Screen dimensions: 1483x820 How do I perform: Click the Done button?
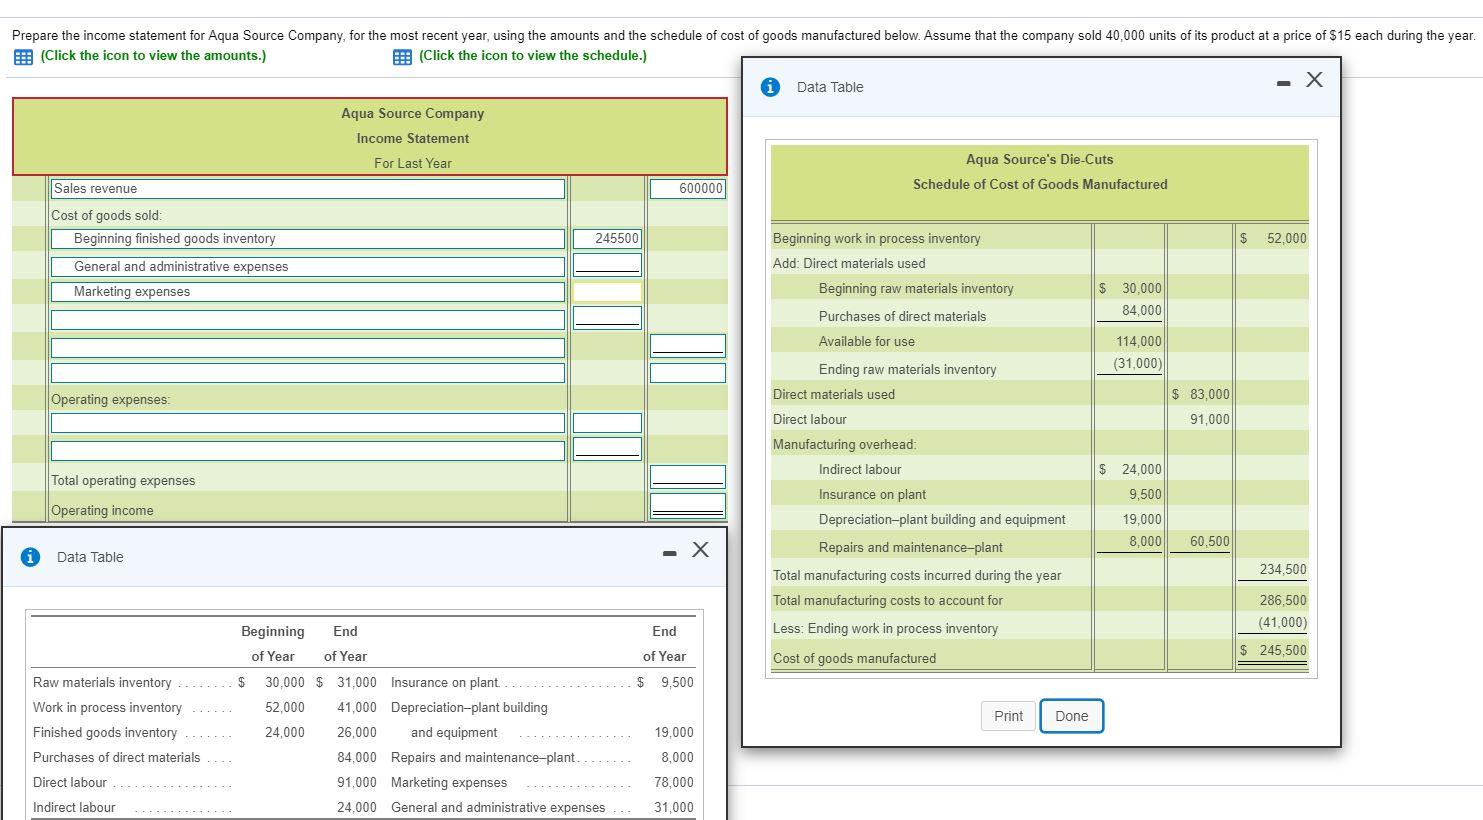coord(1071,715)
